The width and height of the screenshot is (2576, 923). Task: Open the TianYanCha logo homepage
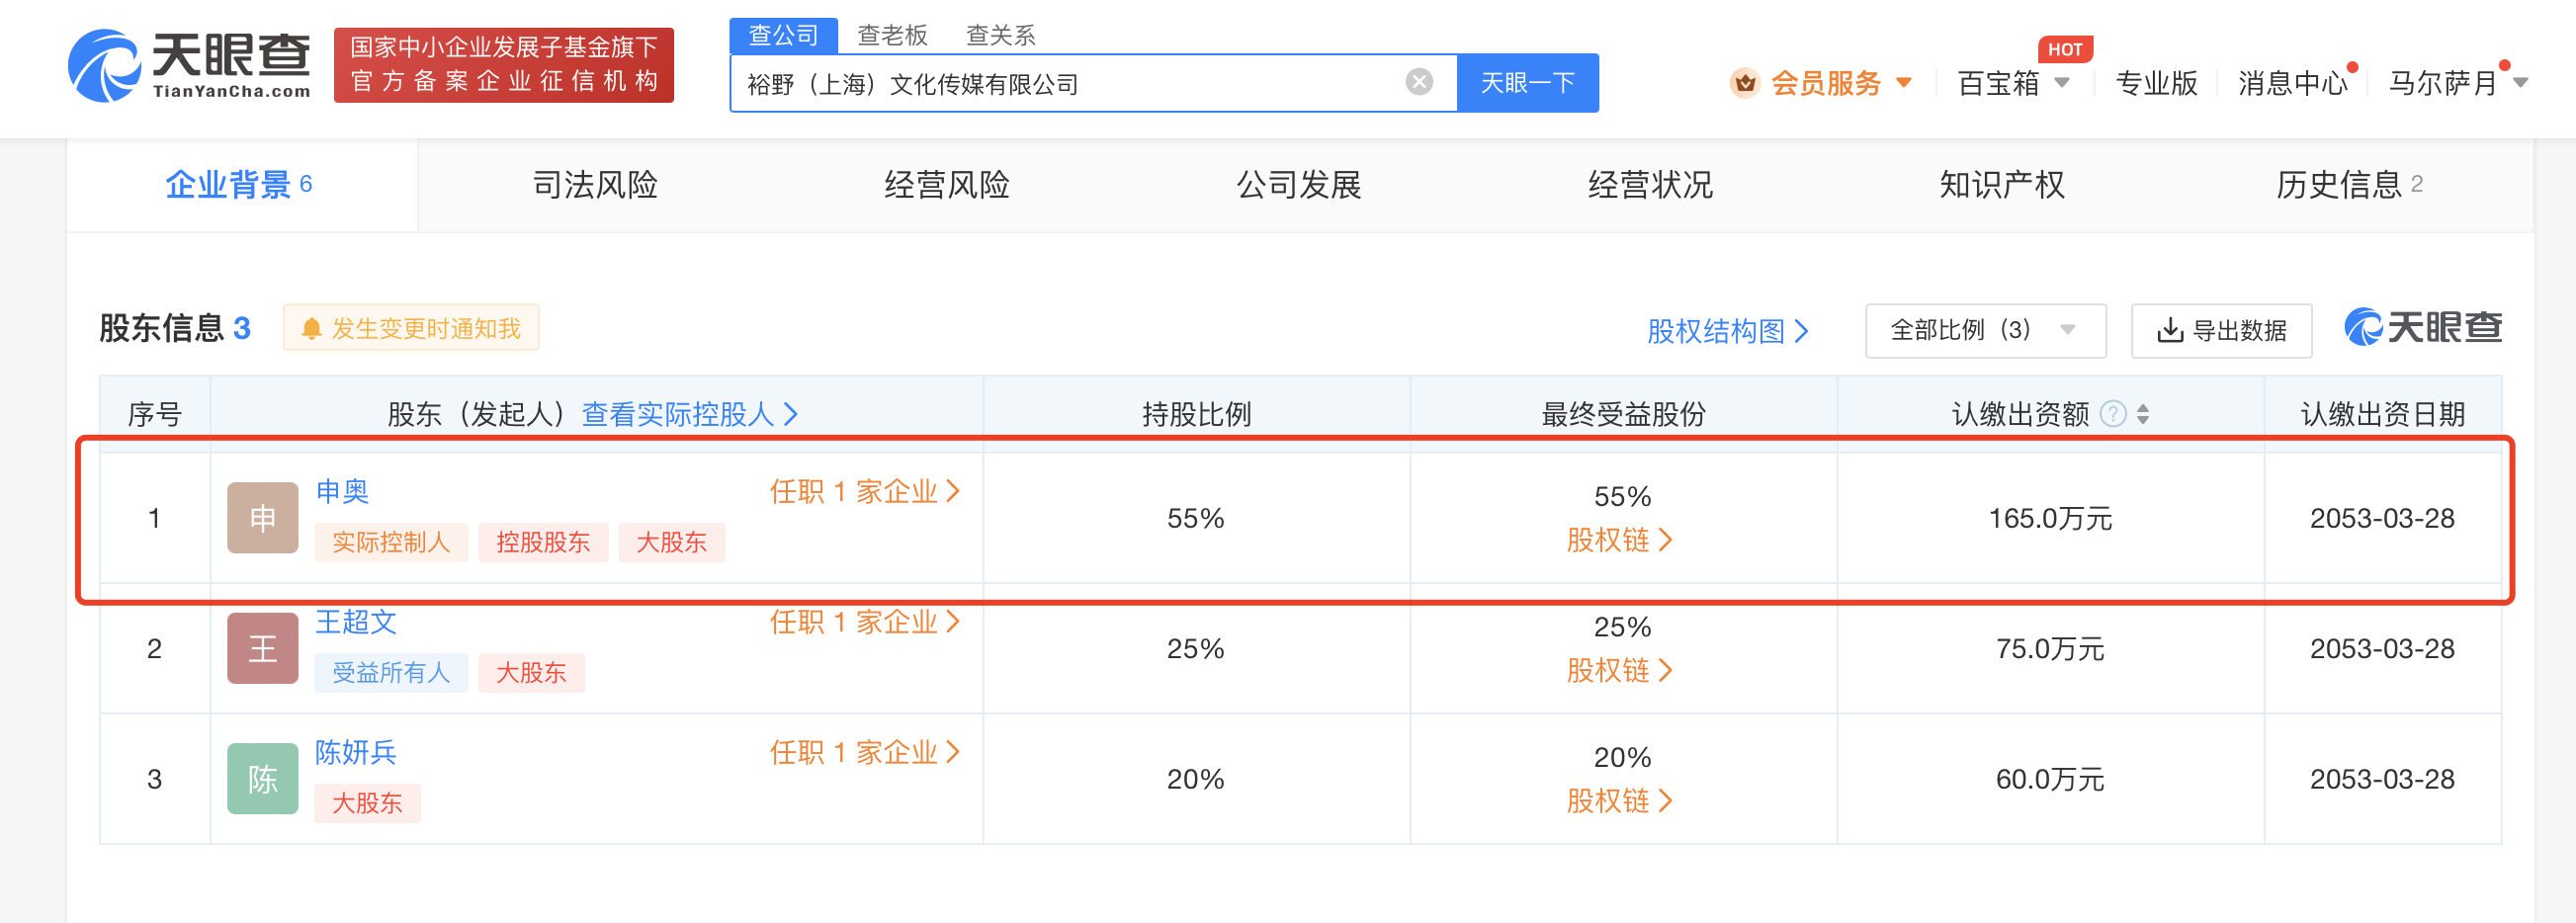[189, 66]
